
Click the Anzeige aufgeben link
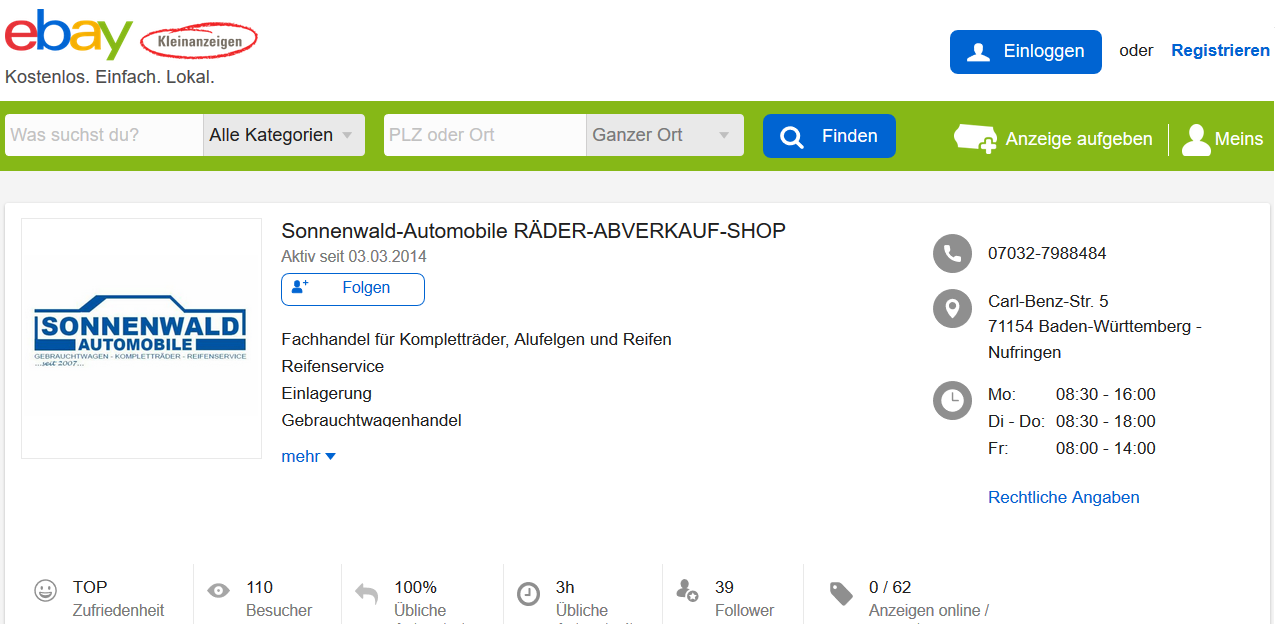coord(1053,139)
